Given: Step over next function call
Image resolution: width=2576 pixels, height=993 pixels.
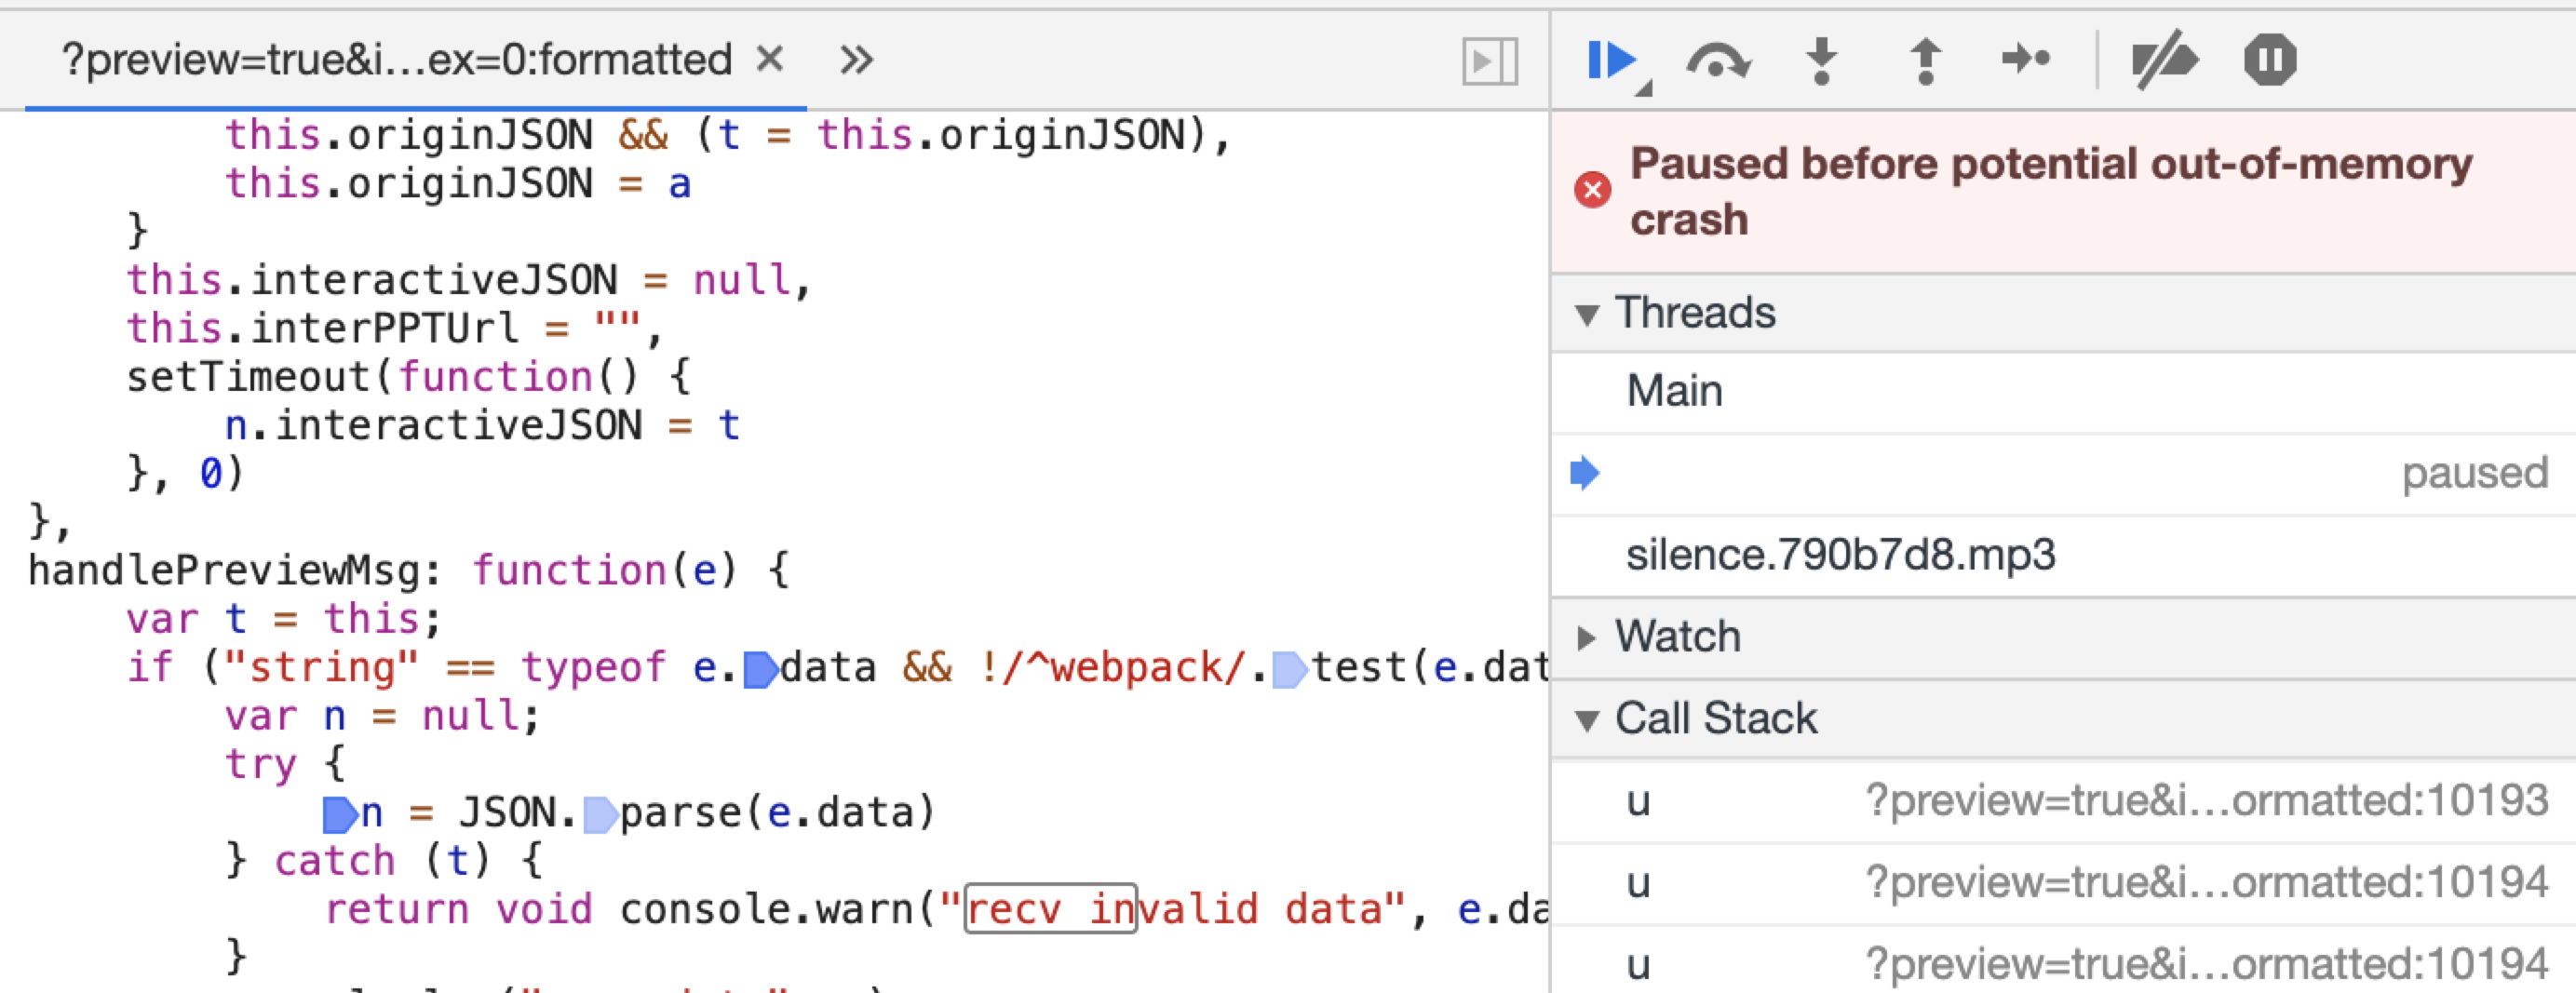Looking at the screenshot, I should click(x=1717, y=61).
